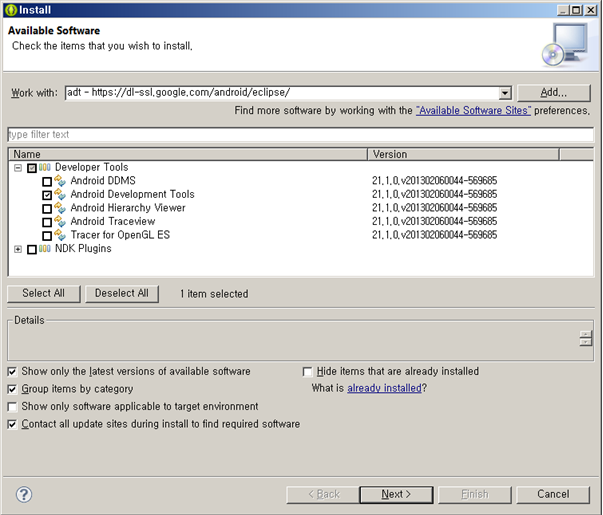This screenshot has width=603, height=515.
Task: Select Tracer for OpenGL ES row label
Action: coord(120,235)
